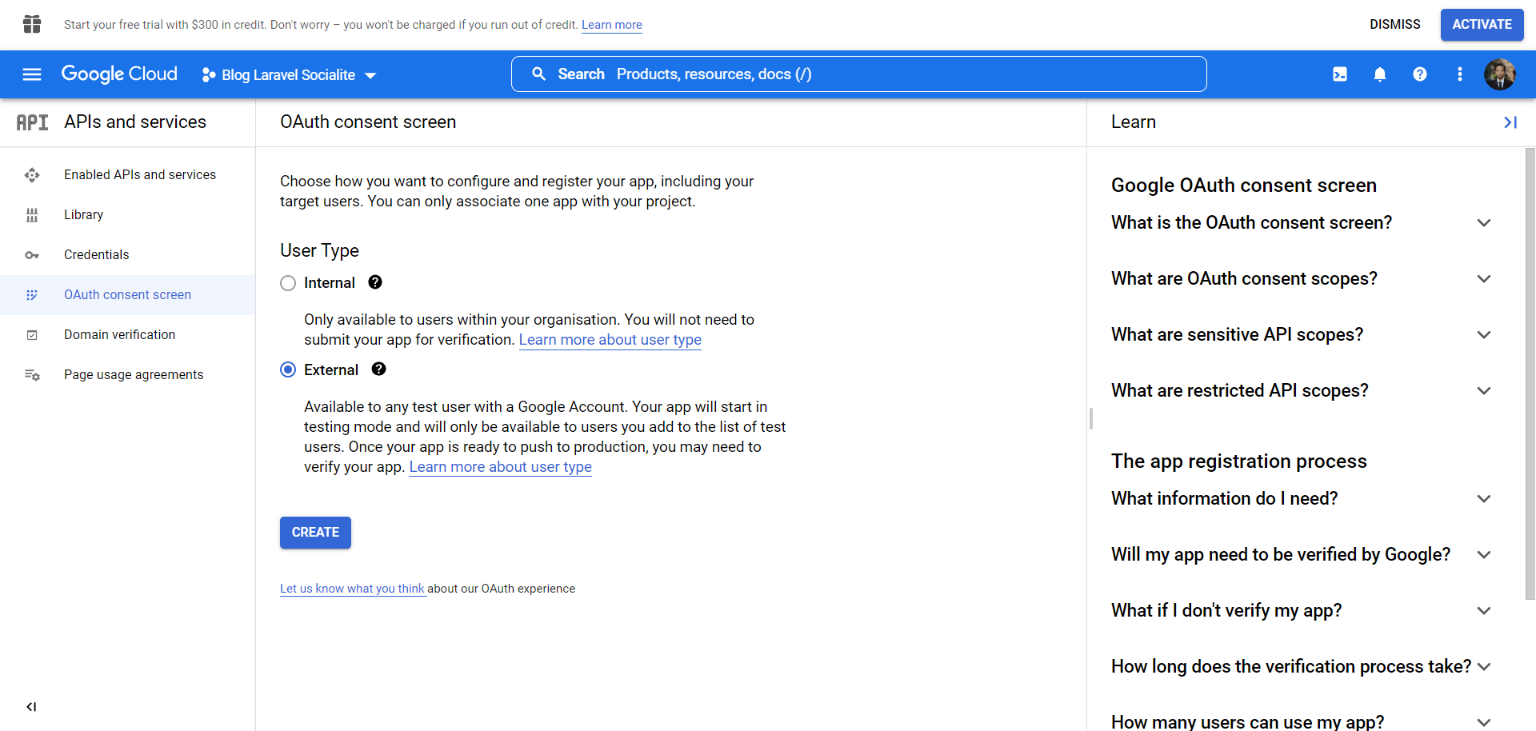This screenshot has width=1536, height=731.
Task: Open the three-dot settings menu
Action: pos(1460,74)
